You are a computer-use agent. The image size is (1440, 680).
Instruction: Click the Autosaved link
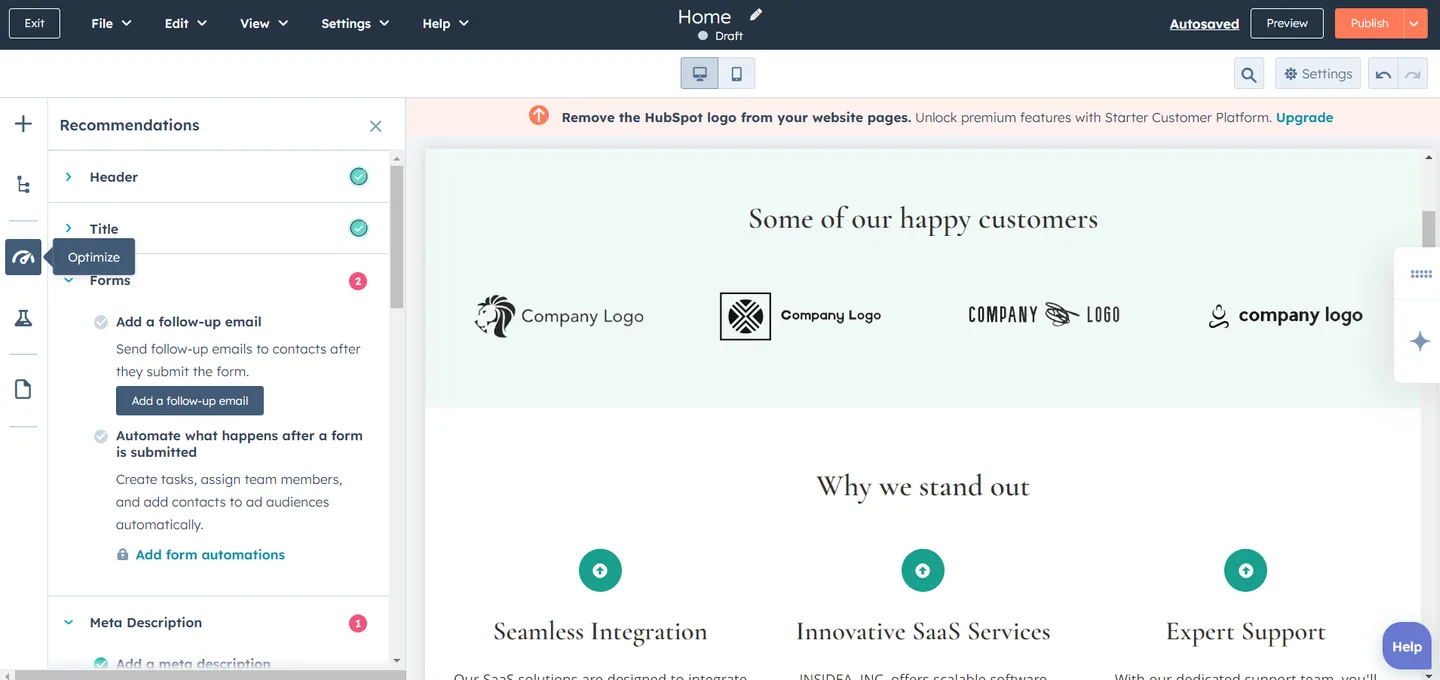point(1204,24)
